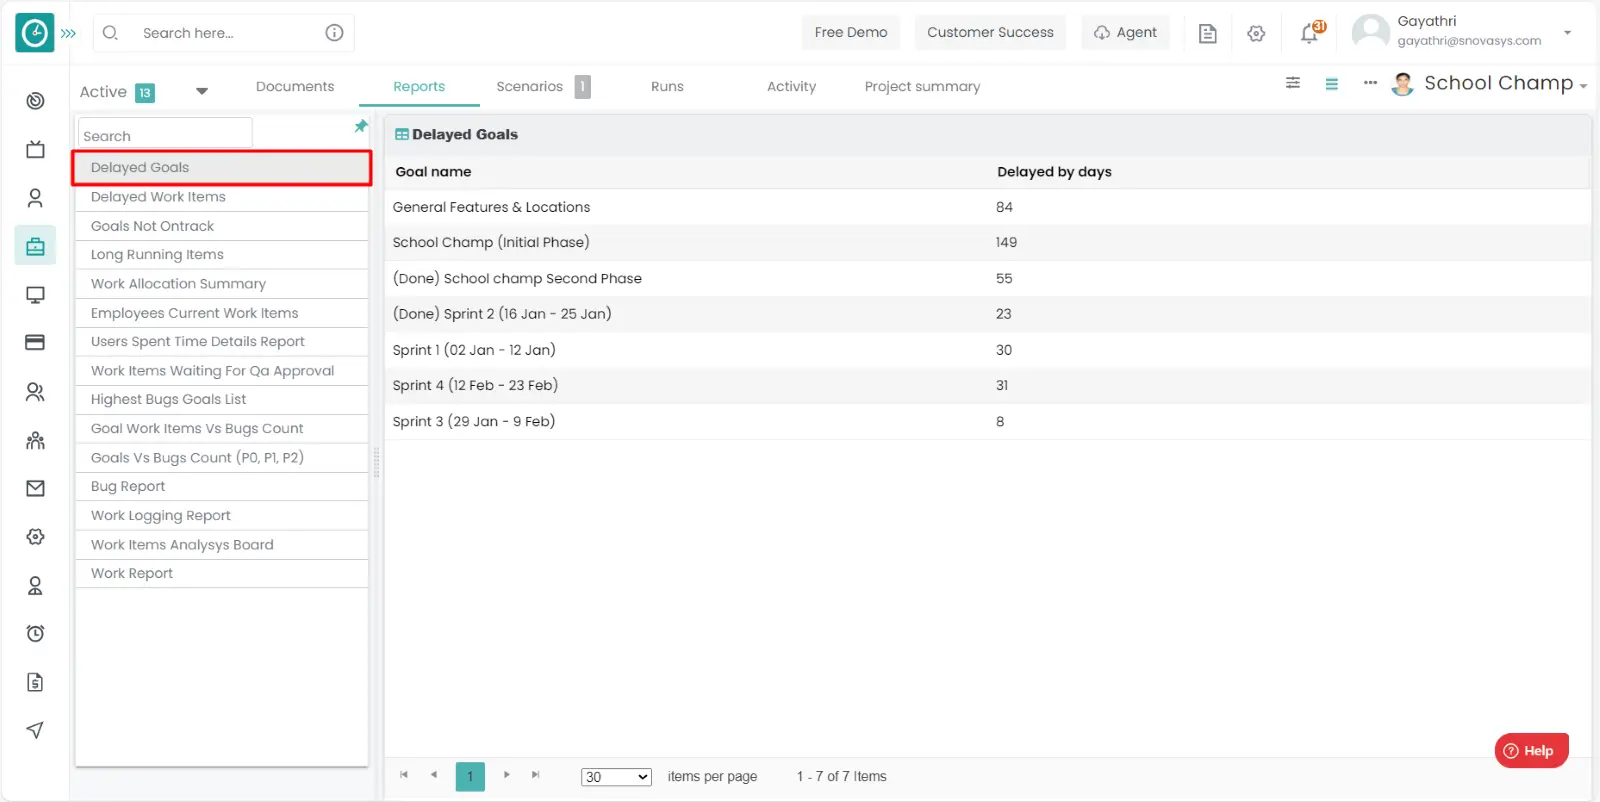Select the Goals Not Ontrack report
Viewport: 1600px width, 802px height.
(x=222, y=226)
